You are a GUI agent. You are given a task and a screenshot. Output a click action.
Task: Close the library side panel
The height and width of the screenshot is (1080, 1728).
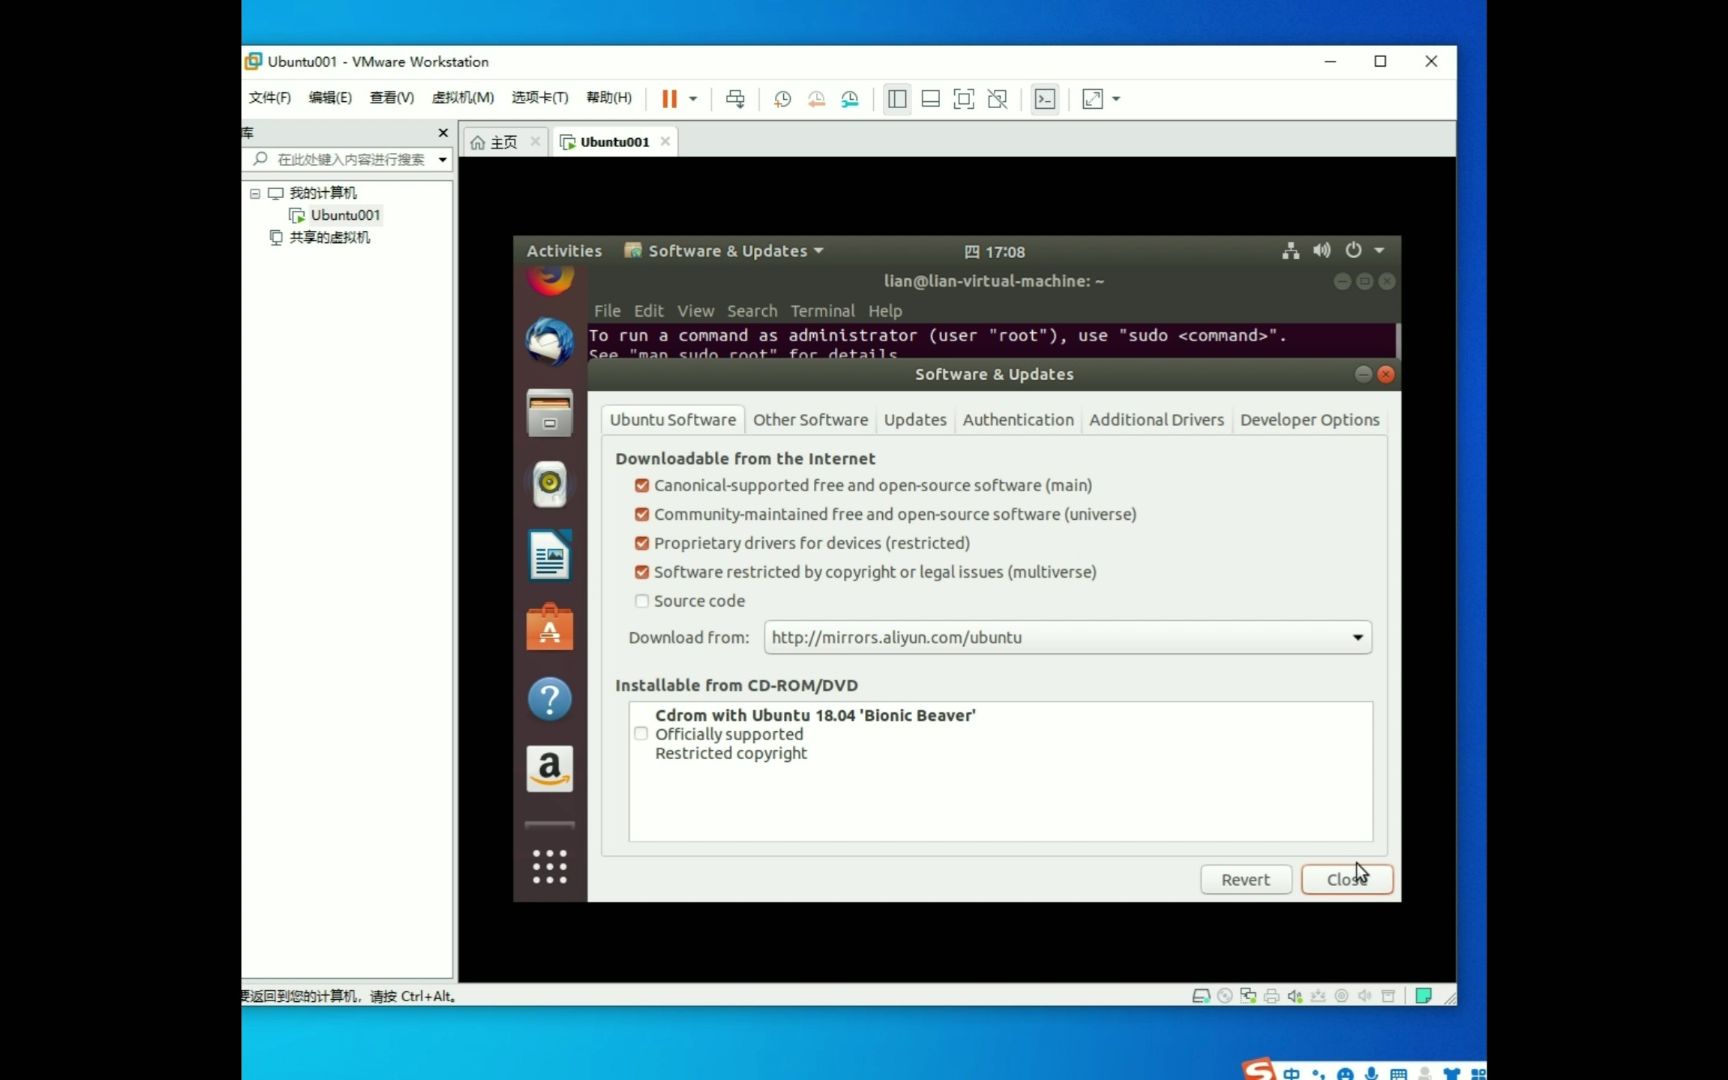tap(443, 132)
